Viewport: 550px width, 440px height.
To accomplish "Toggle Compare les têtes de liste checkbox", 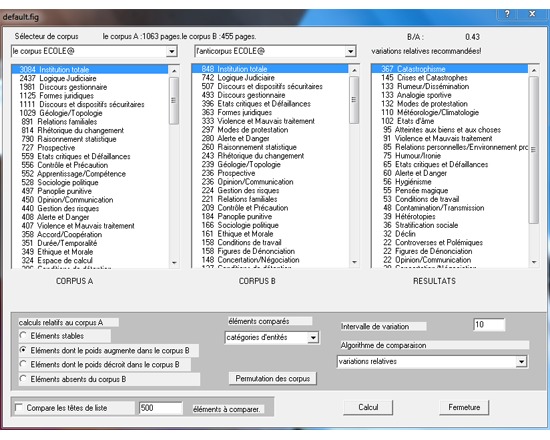I will tap(19, 408).
